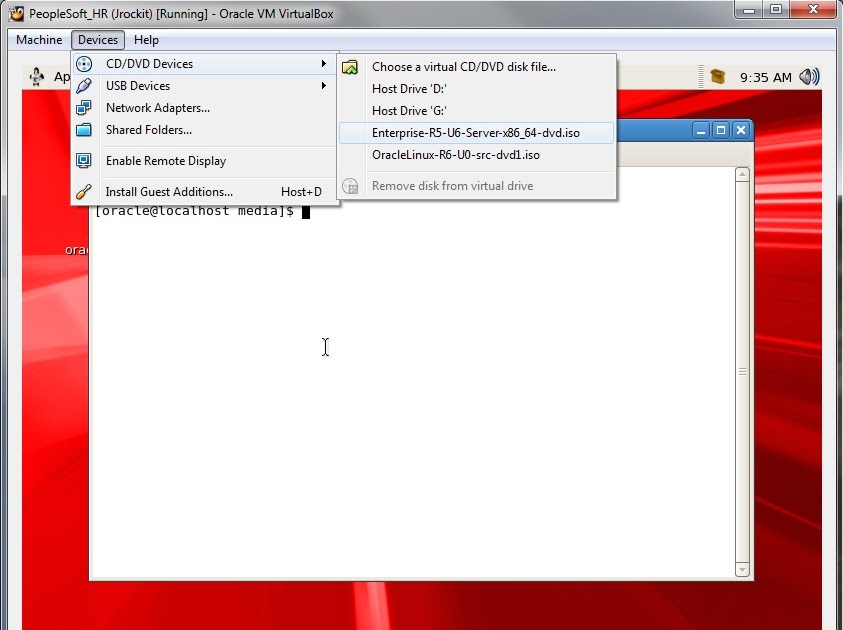Close the guest terminal window
843x630 pixels.
tap(741, 130)
